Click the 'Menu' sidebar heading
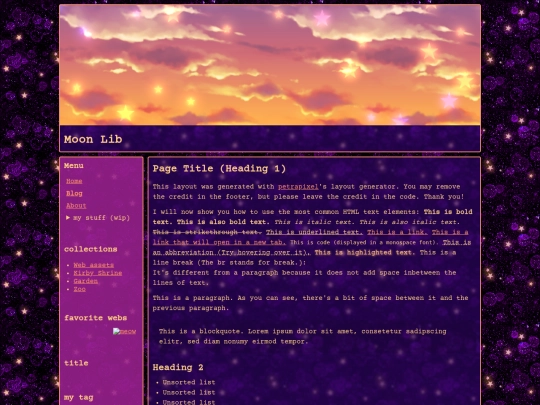The width and height of the screenshot is (540, 405). pos(74,166)
